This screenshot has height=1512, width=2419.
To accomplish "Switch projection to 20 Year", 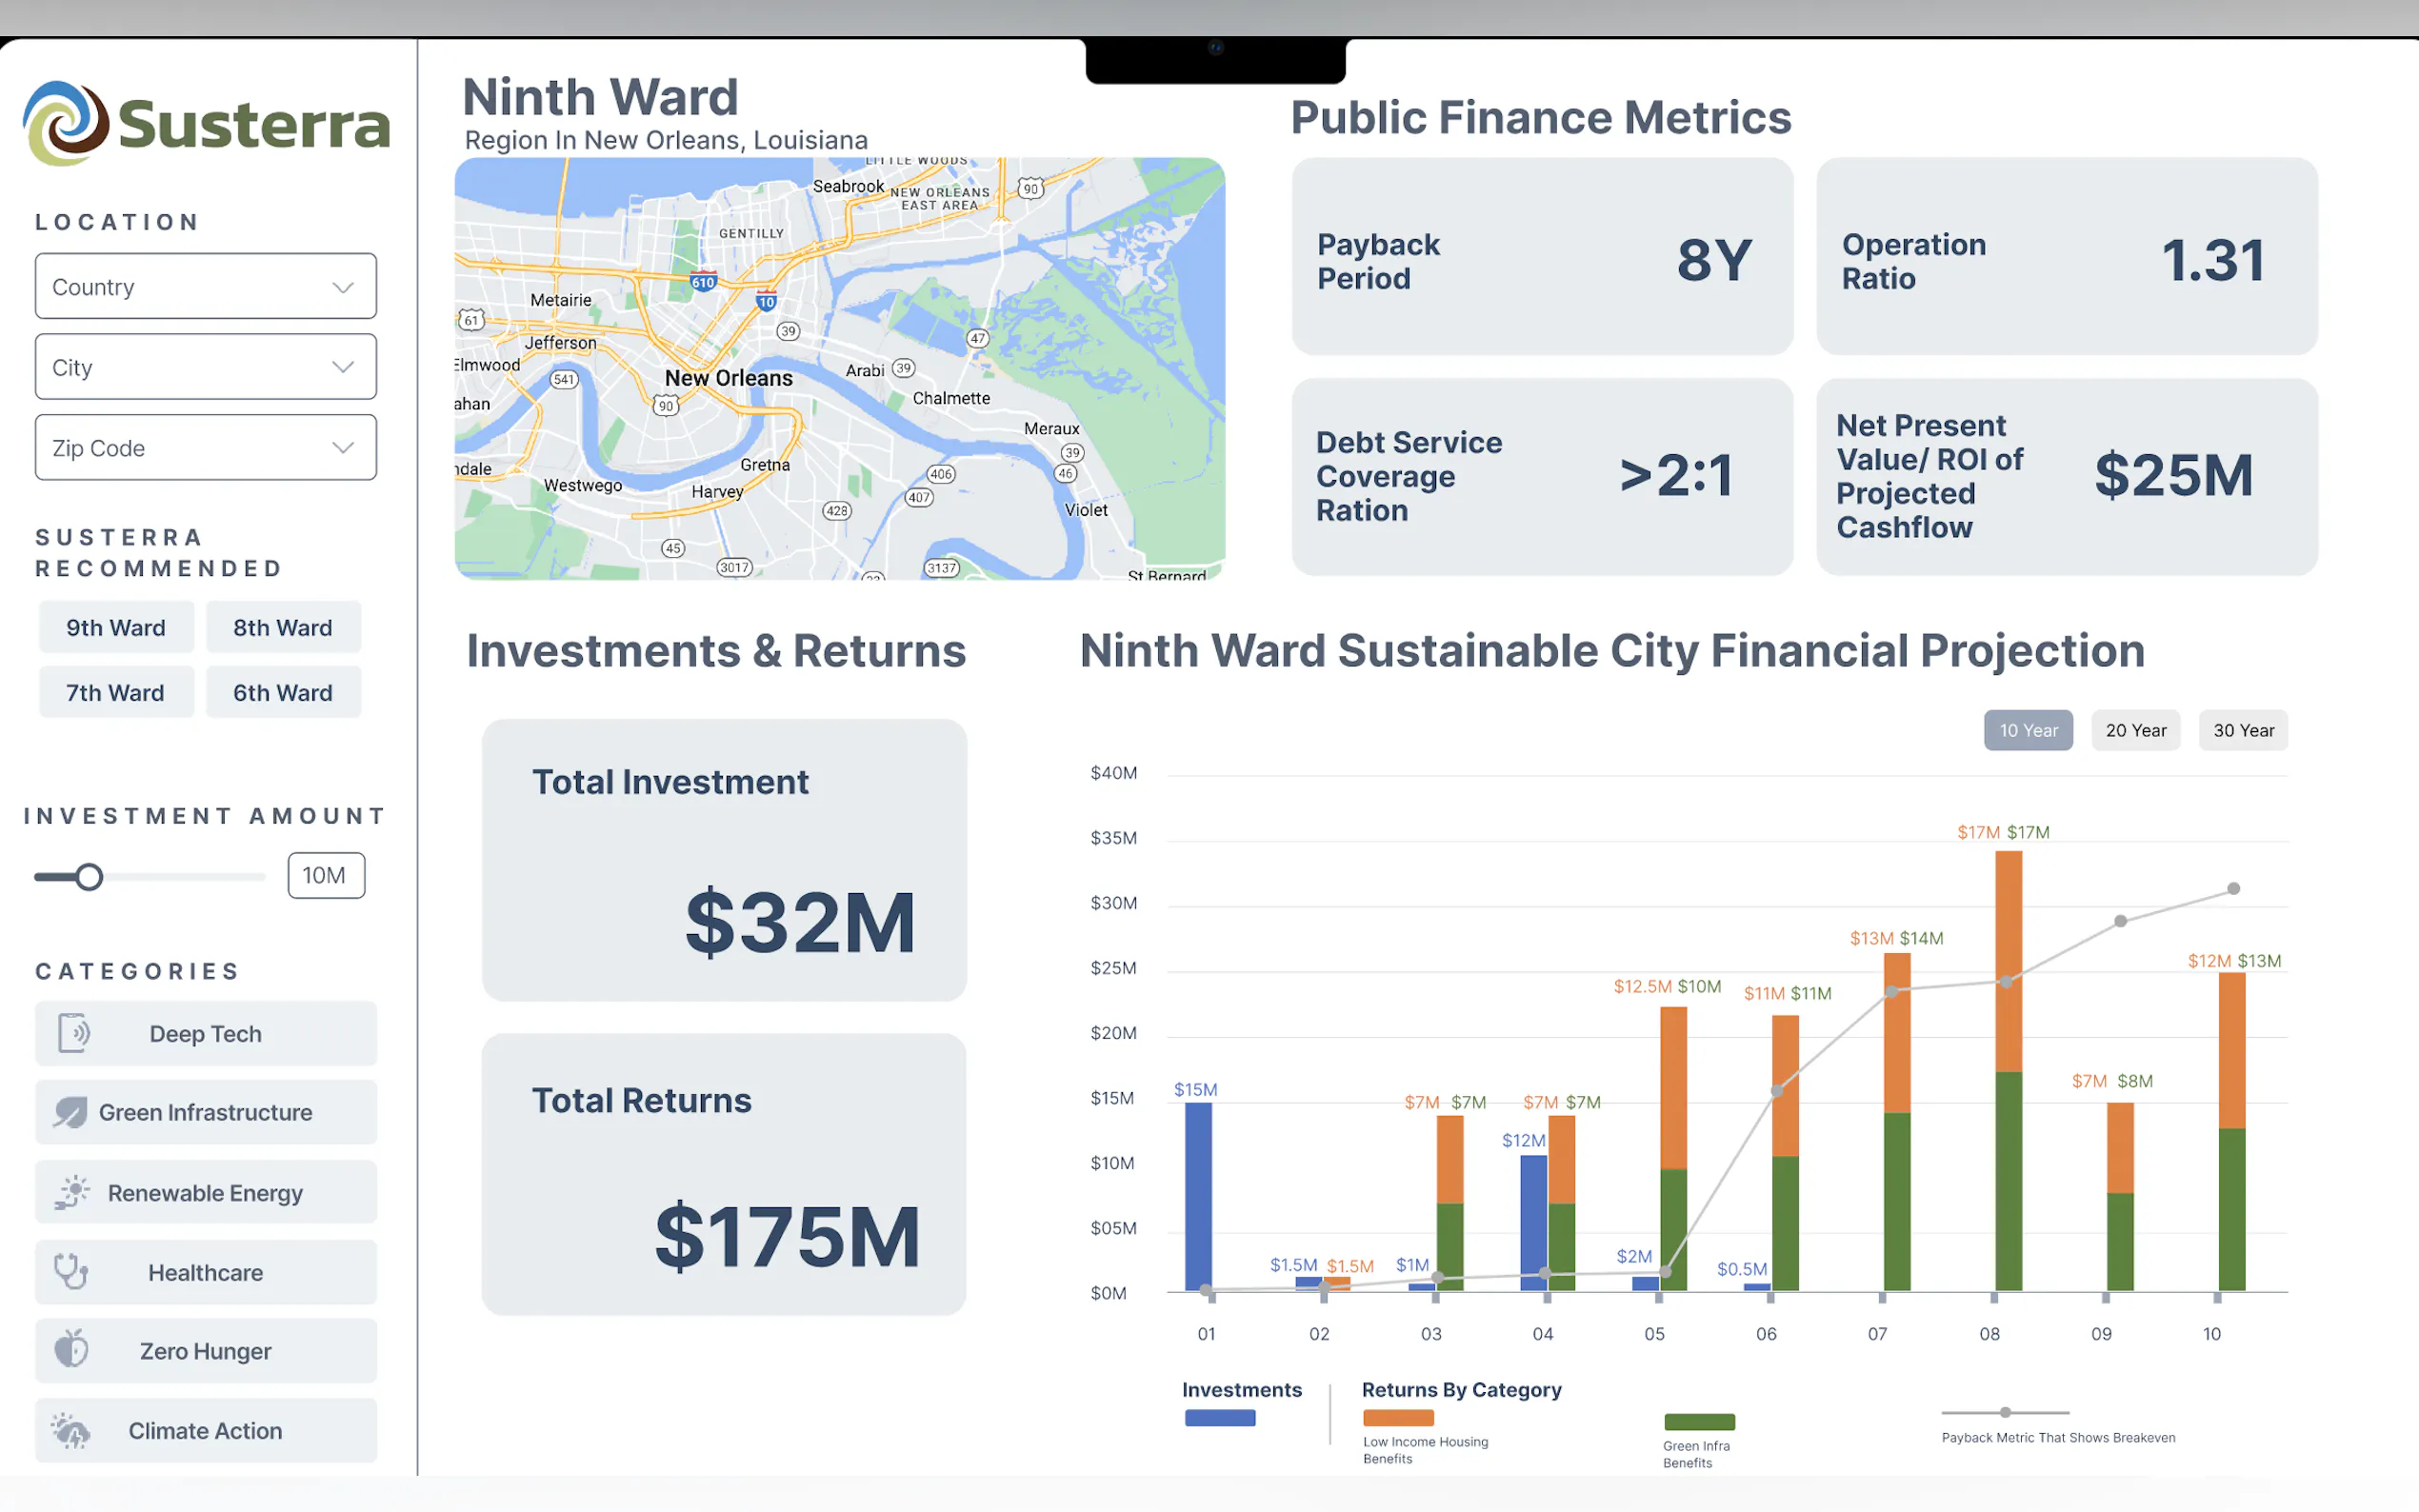I will [x=2135, y=730].
